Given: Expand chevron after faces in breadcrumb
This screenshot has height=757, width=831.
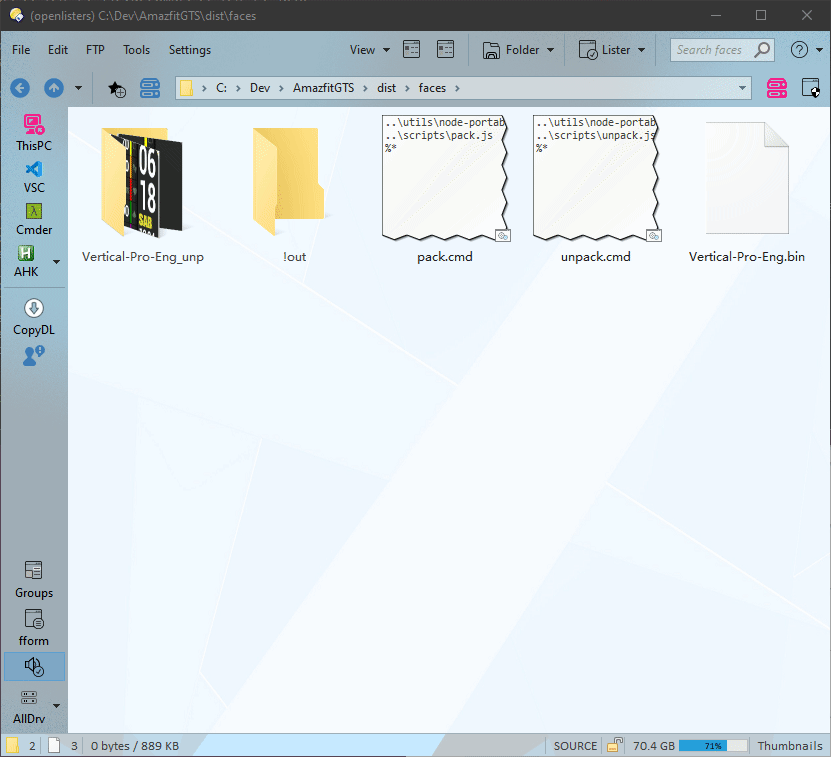Looking at the screenshot, I should click(x=457, y=88).
